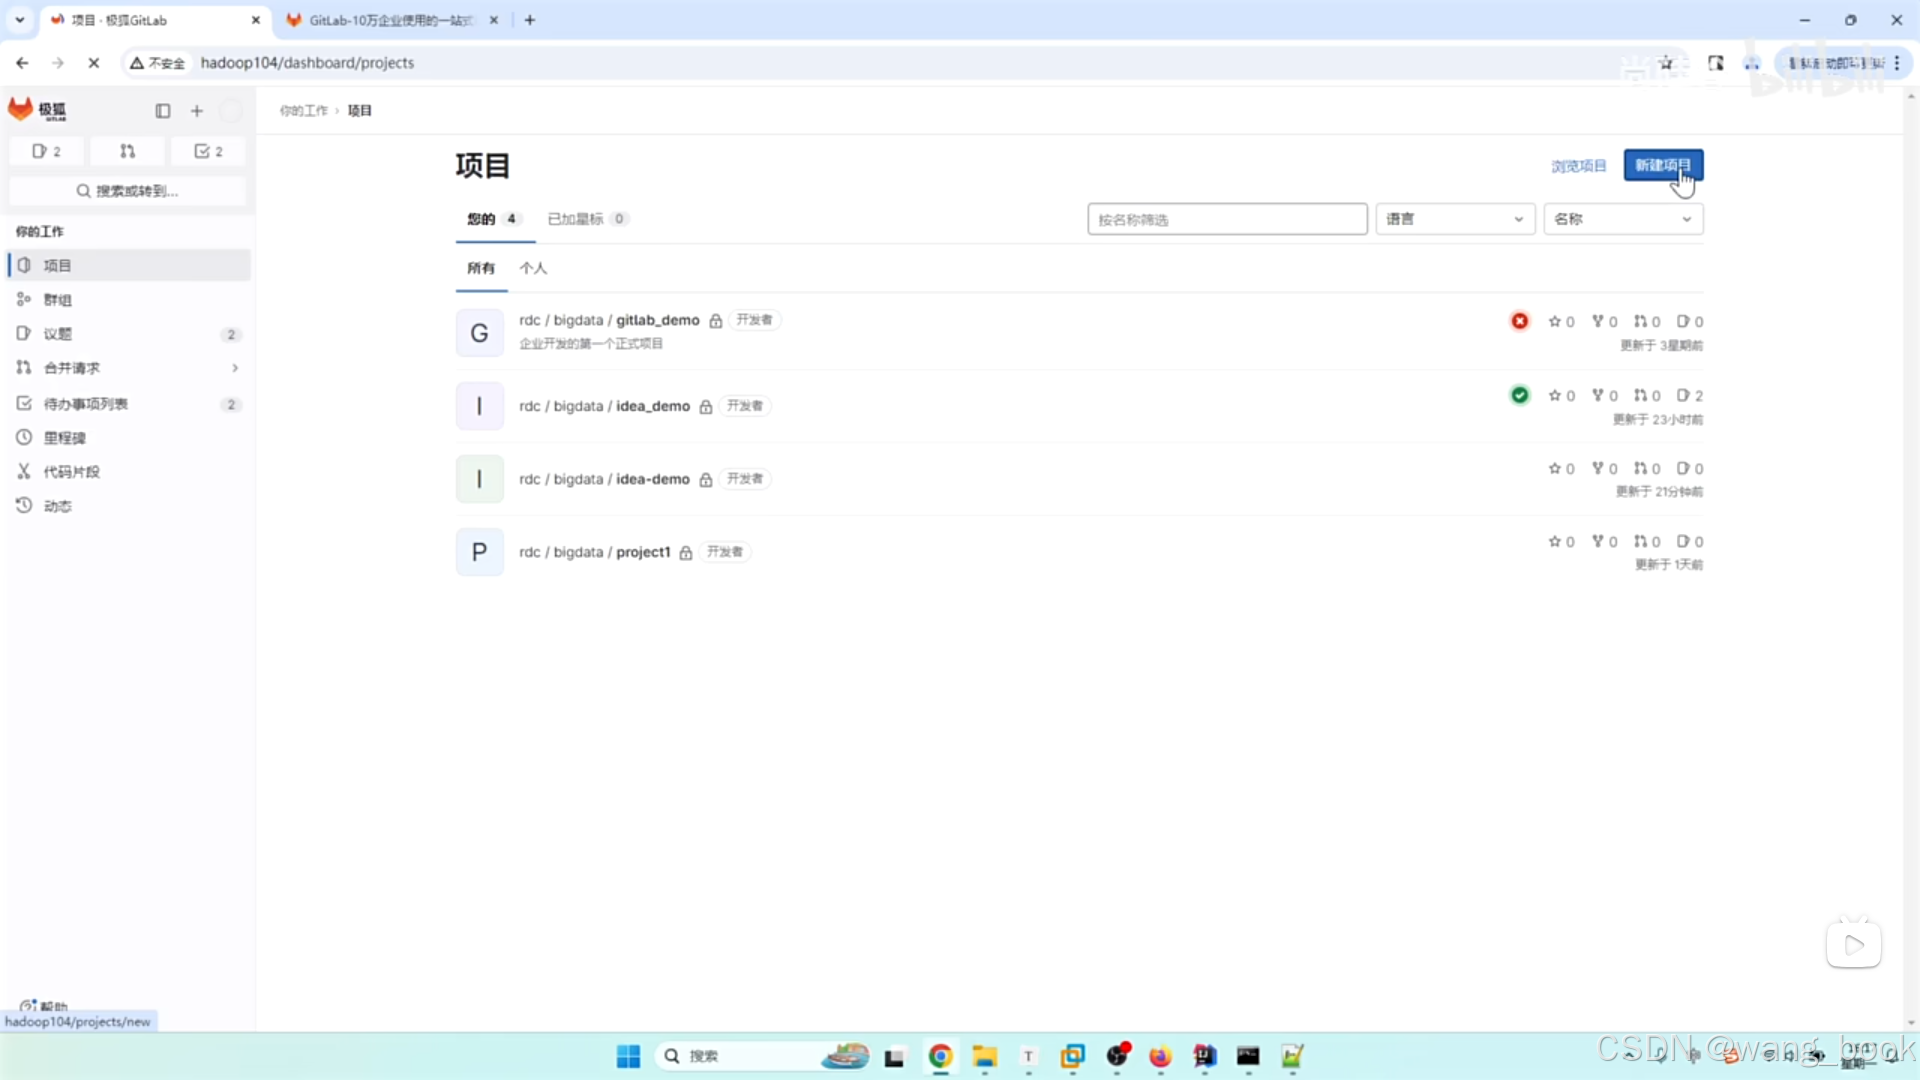The image size is (1920, 1080).
Task: Open the merge requests counter icon
Action: tap(127, 151)
